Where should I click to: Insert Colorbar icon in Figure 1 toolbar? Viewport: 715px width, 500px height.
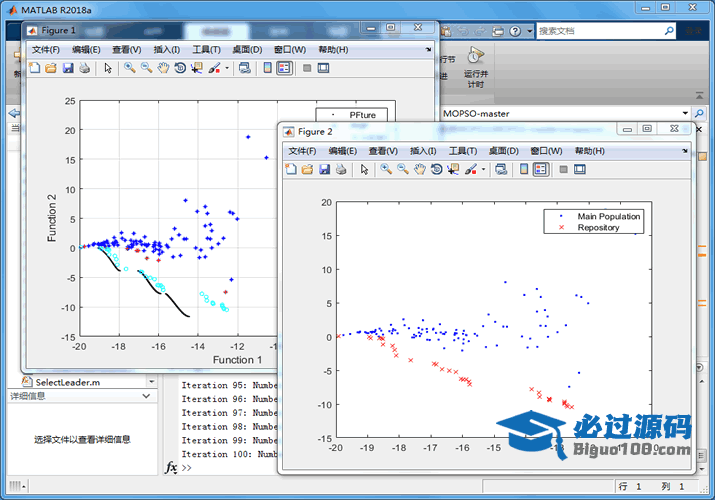click(268, 68)
